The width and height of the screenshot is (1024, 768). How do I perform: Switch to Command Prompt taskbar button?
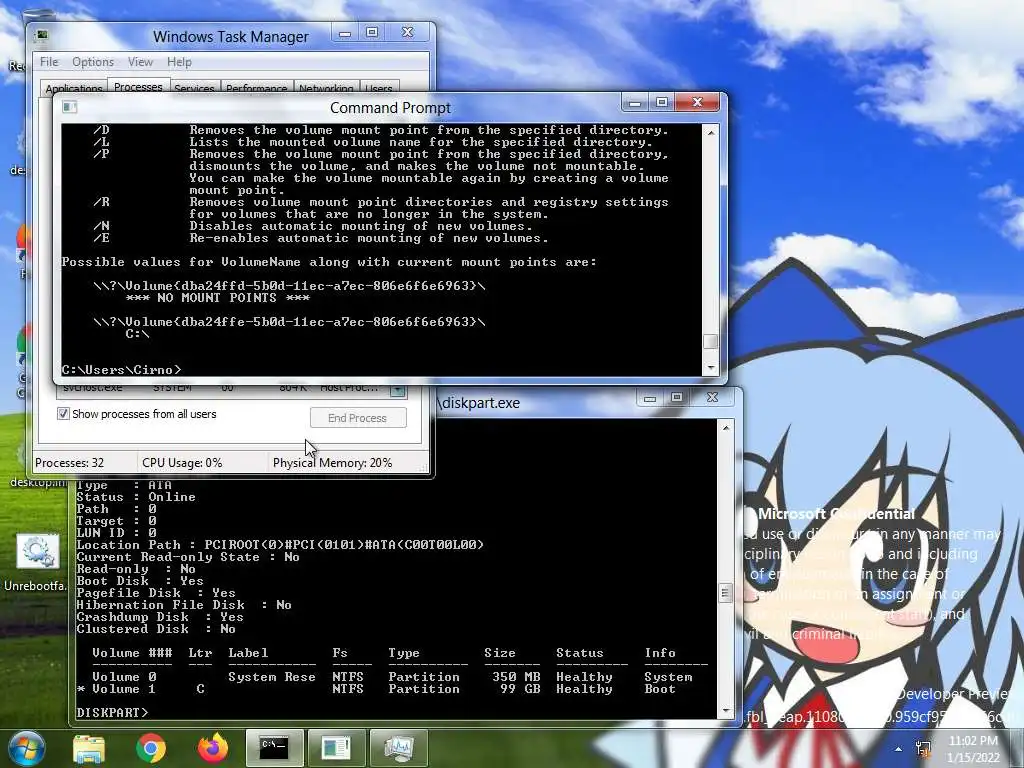(x=274, y=748)
